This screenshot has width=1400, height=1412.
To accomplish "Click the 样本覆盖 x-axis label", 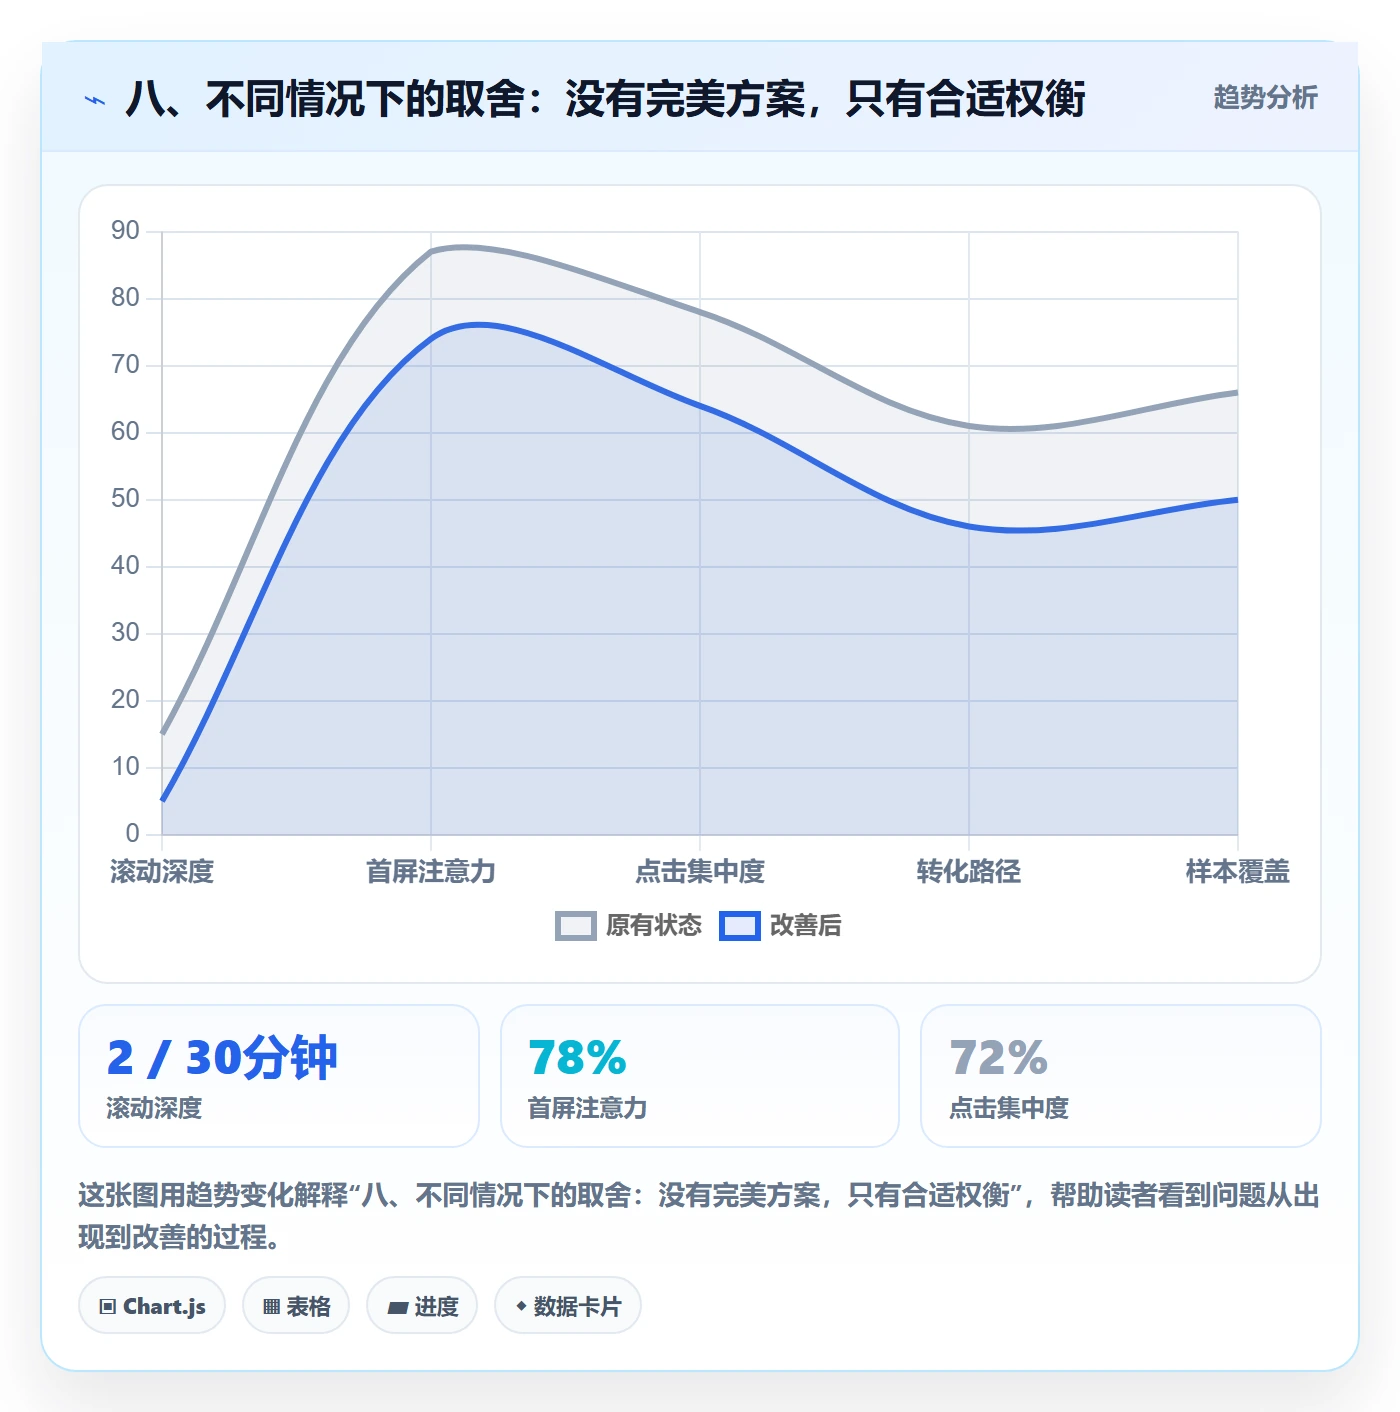I will 1237,872.
